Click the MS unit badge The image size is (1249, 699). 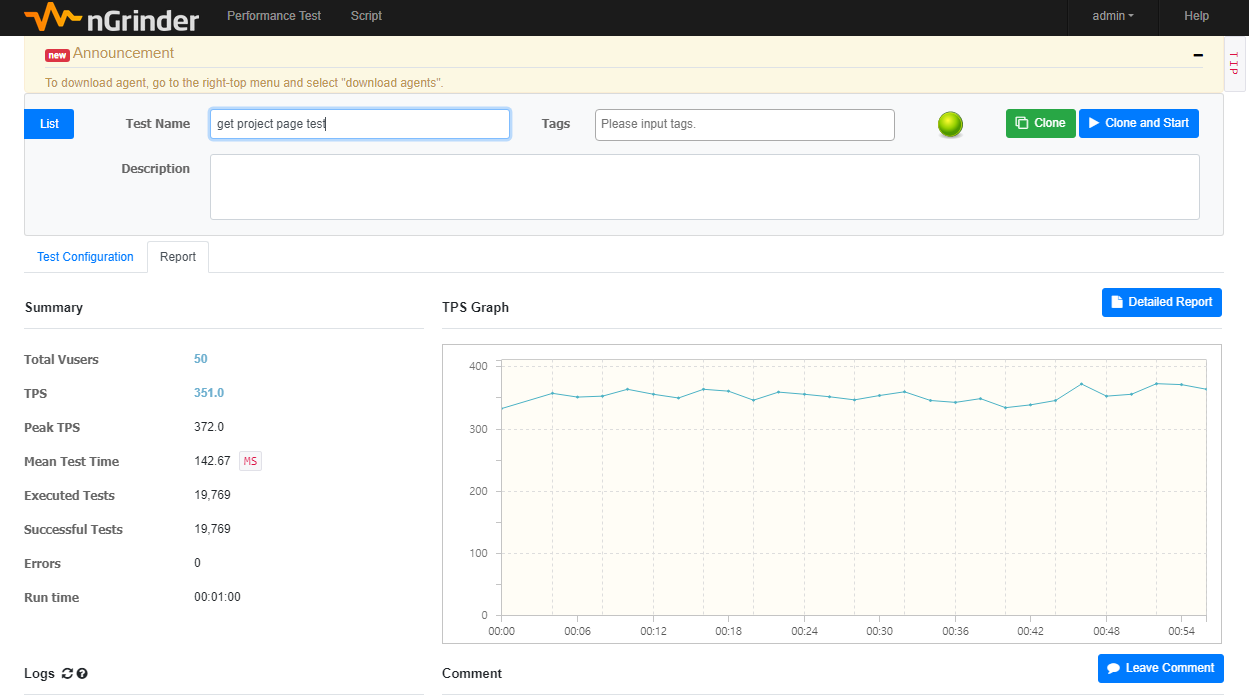[250, 461]
